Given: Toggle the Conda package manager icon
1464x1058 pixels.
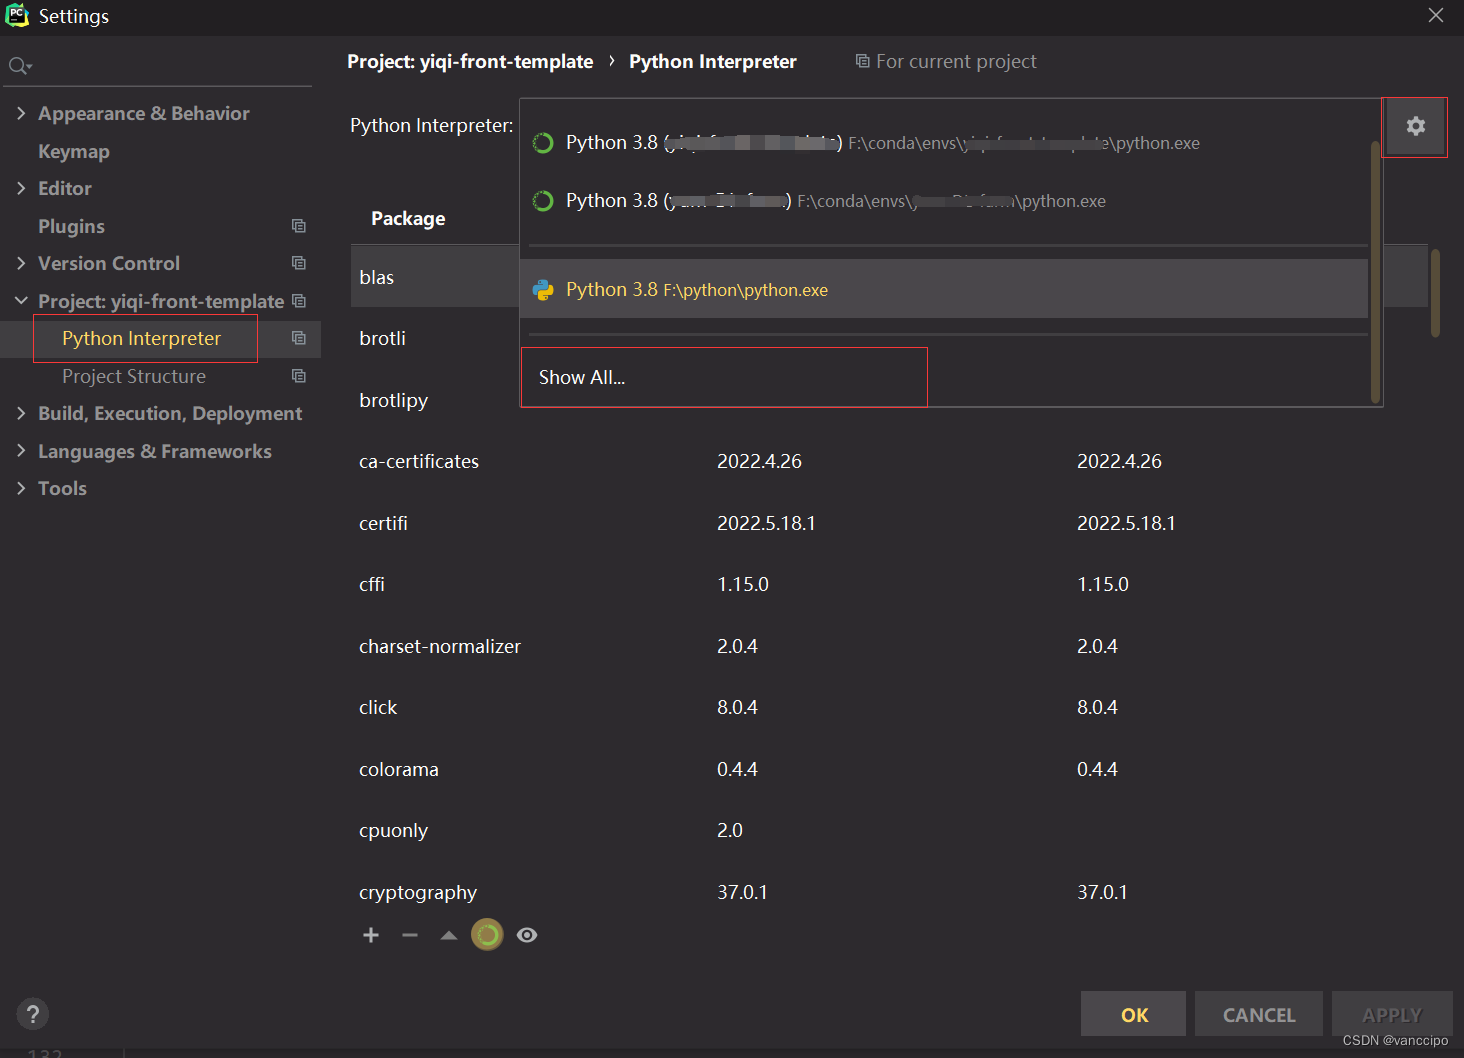Looking at the screenshot, I should point(487,935).
